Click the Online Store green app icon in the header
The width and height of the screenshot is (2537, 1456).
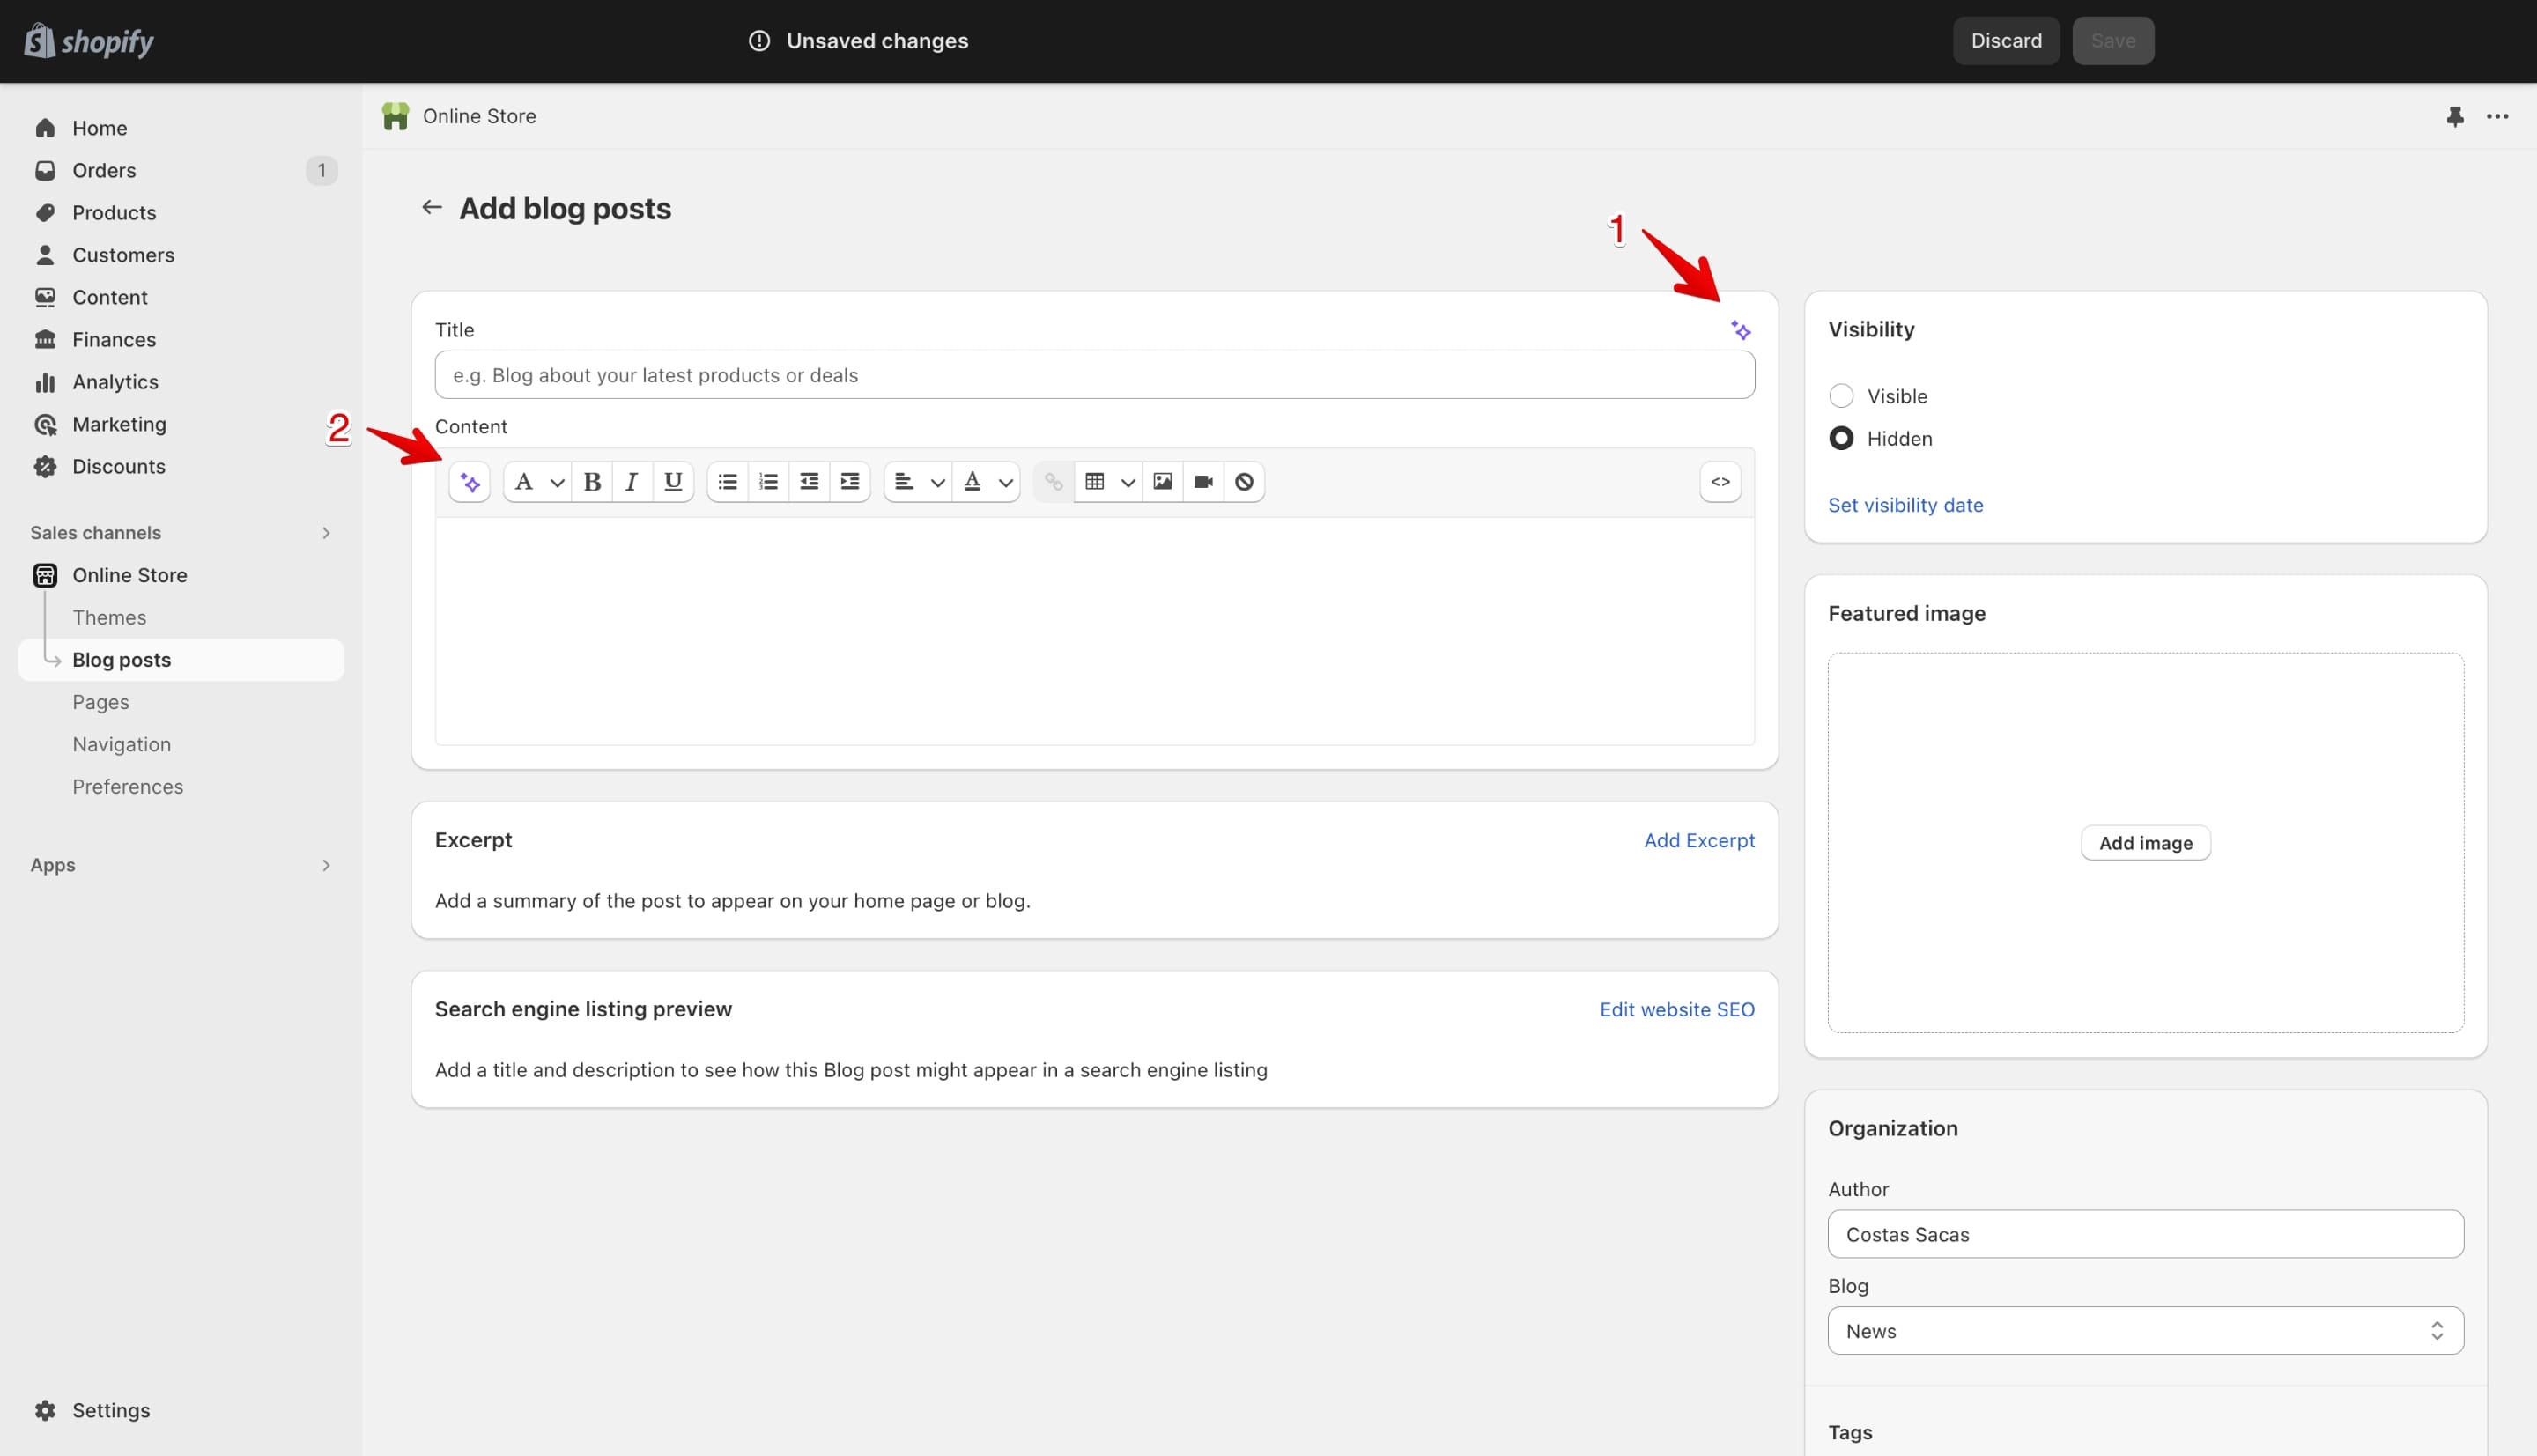[x=395, y=116]
